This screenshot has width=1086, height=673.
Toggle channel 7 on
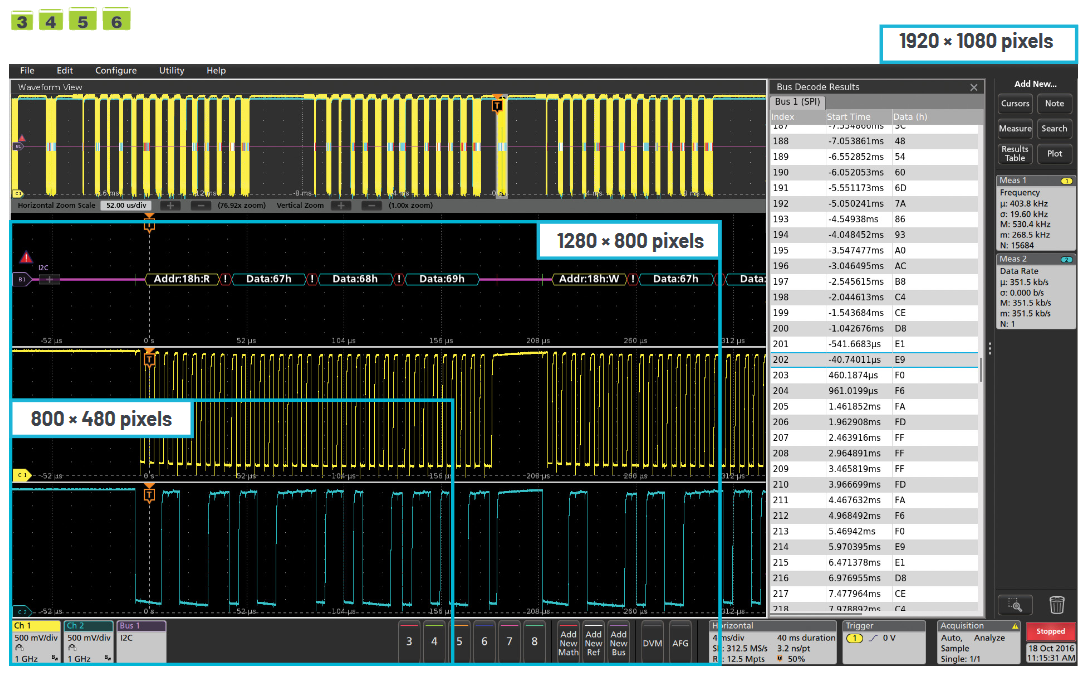tap(508, 643)
